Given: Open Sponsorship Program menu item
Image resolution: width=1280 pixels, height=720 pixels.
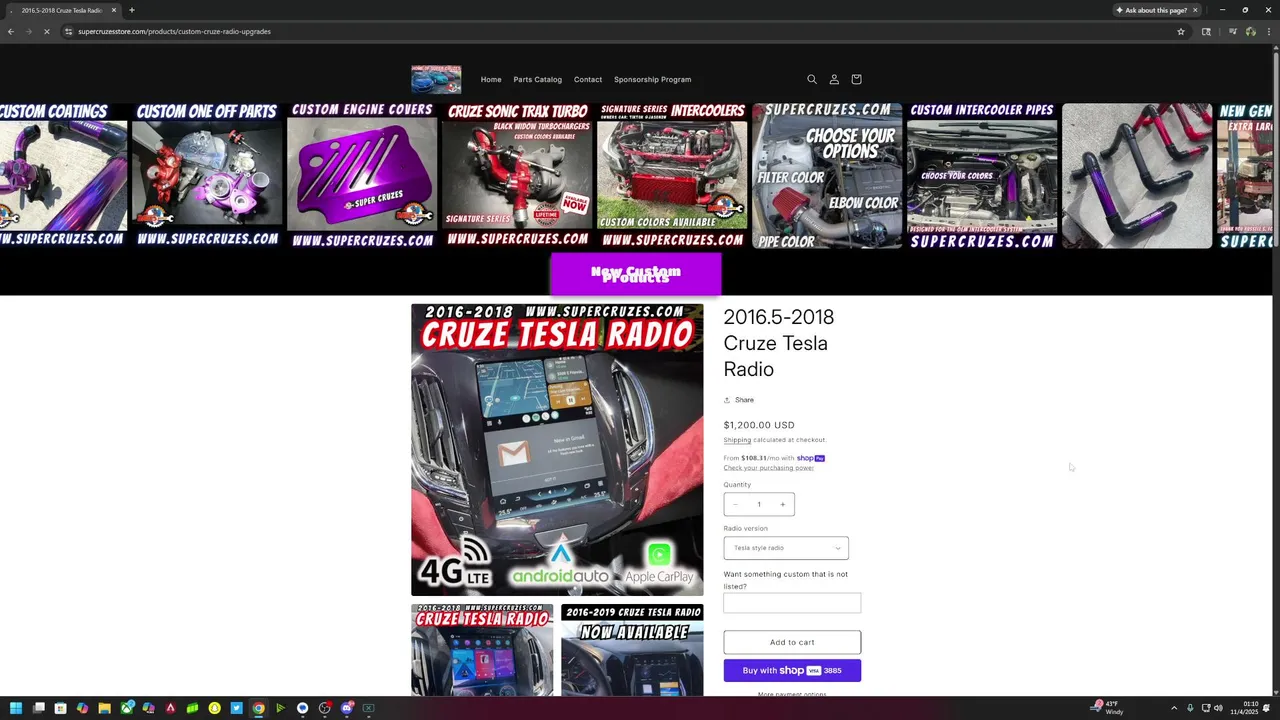Looking at the screenshot, I should click(x=652, y=79).
